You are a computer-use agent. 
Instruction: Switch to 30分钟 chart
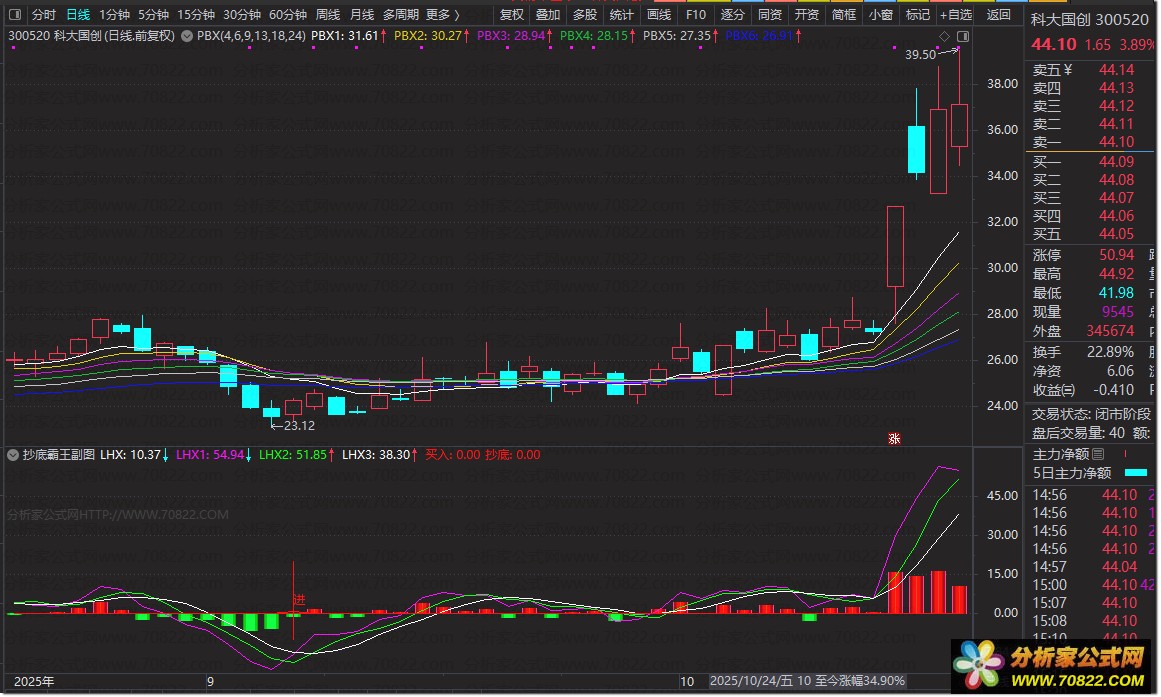241,14
